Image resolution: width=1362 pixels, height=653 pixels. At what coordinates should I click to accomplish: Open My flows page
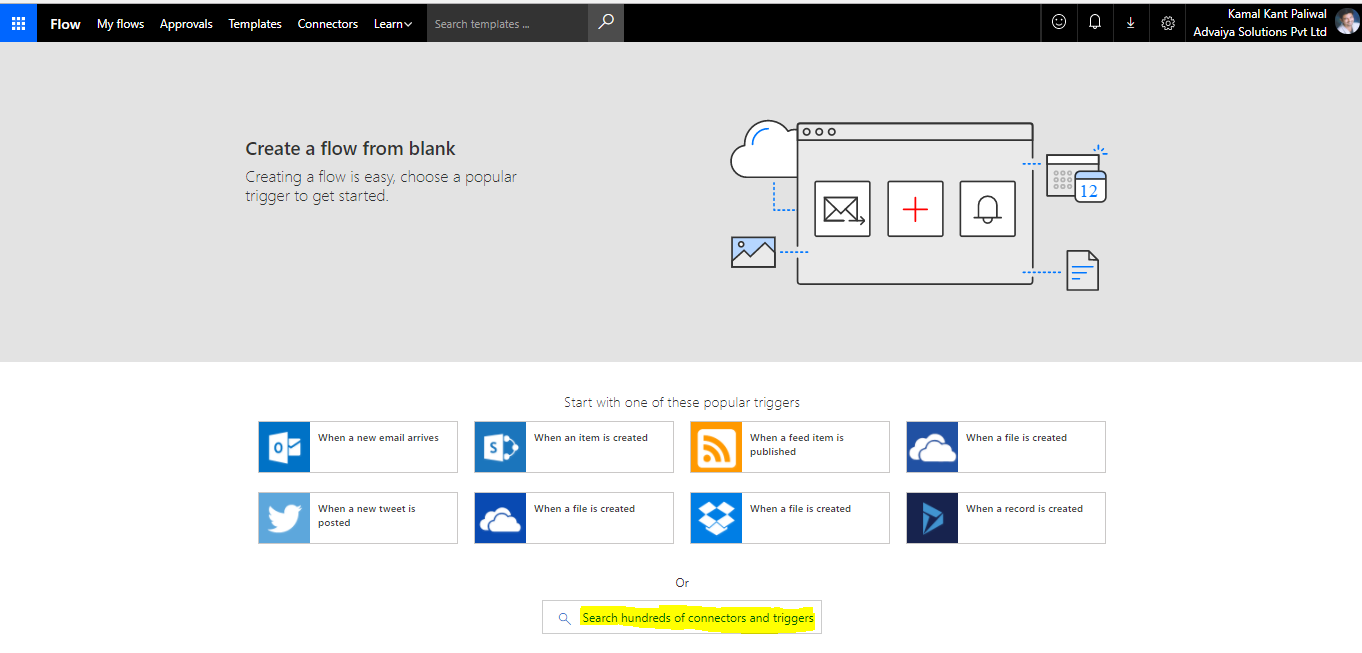(x=120, y=24)
